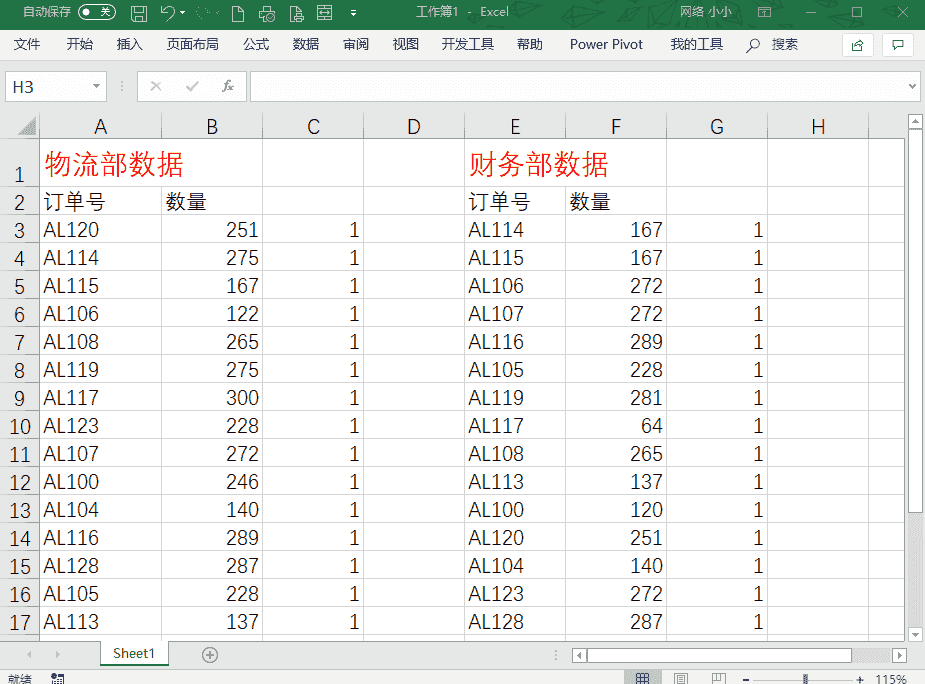The height and width of the screenshot is (684, 925).
Task: Open Customize Quick Access Toolbar dropdown
Action: (353, 13)
